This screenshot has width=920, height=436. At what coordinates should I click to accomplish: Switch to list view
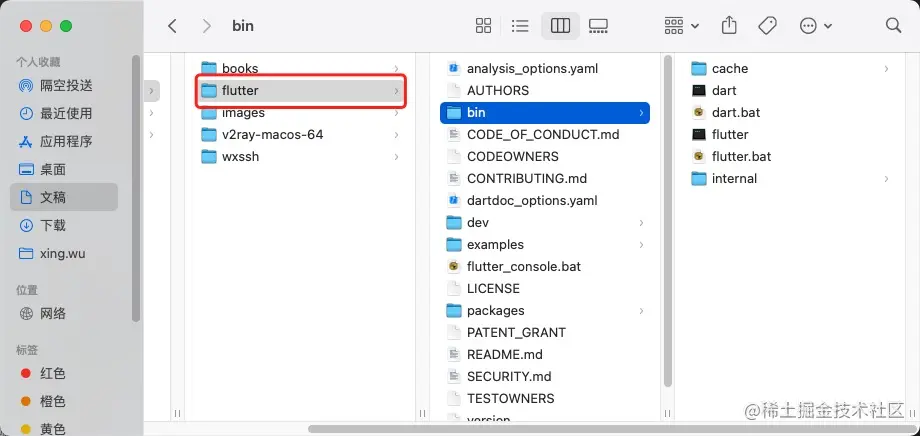520,25
